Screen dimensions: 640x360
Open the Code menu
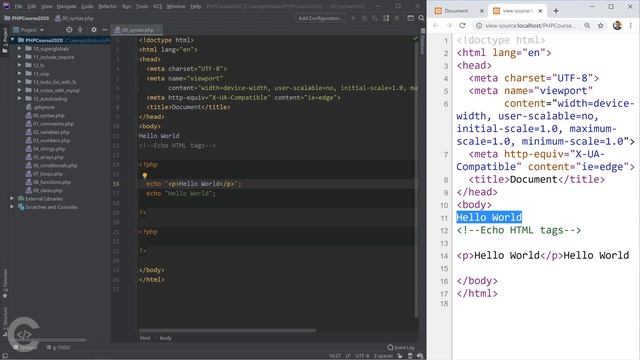(87, 7)
